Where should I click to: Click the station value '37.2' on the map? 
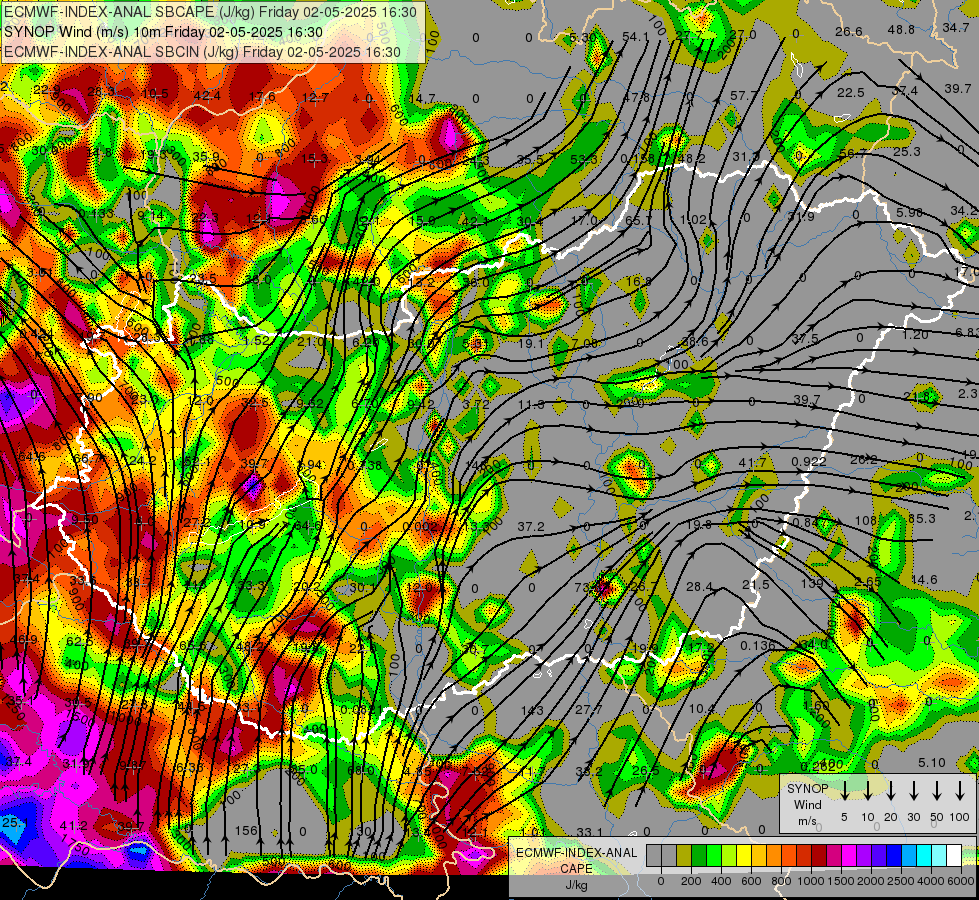click(531, 527)
